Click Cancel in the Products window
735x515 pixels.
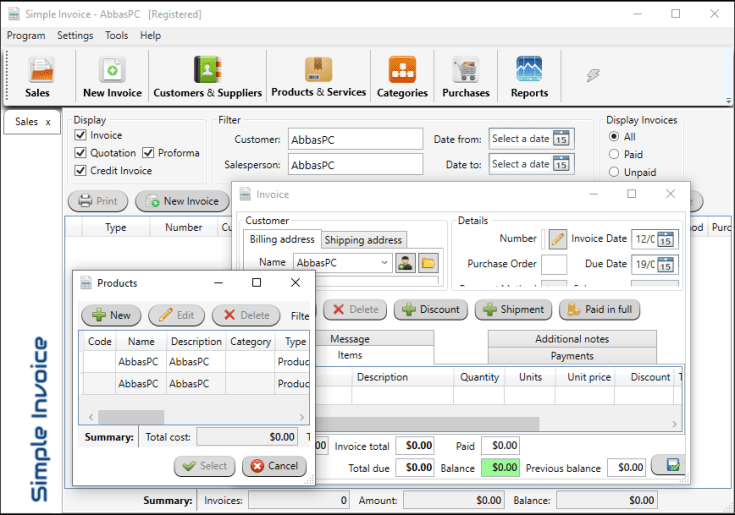274,466
